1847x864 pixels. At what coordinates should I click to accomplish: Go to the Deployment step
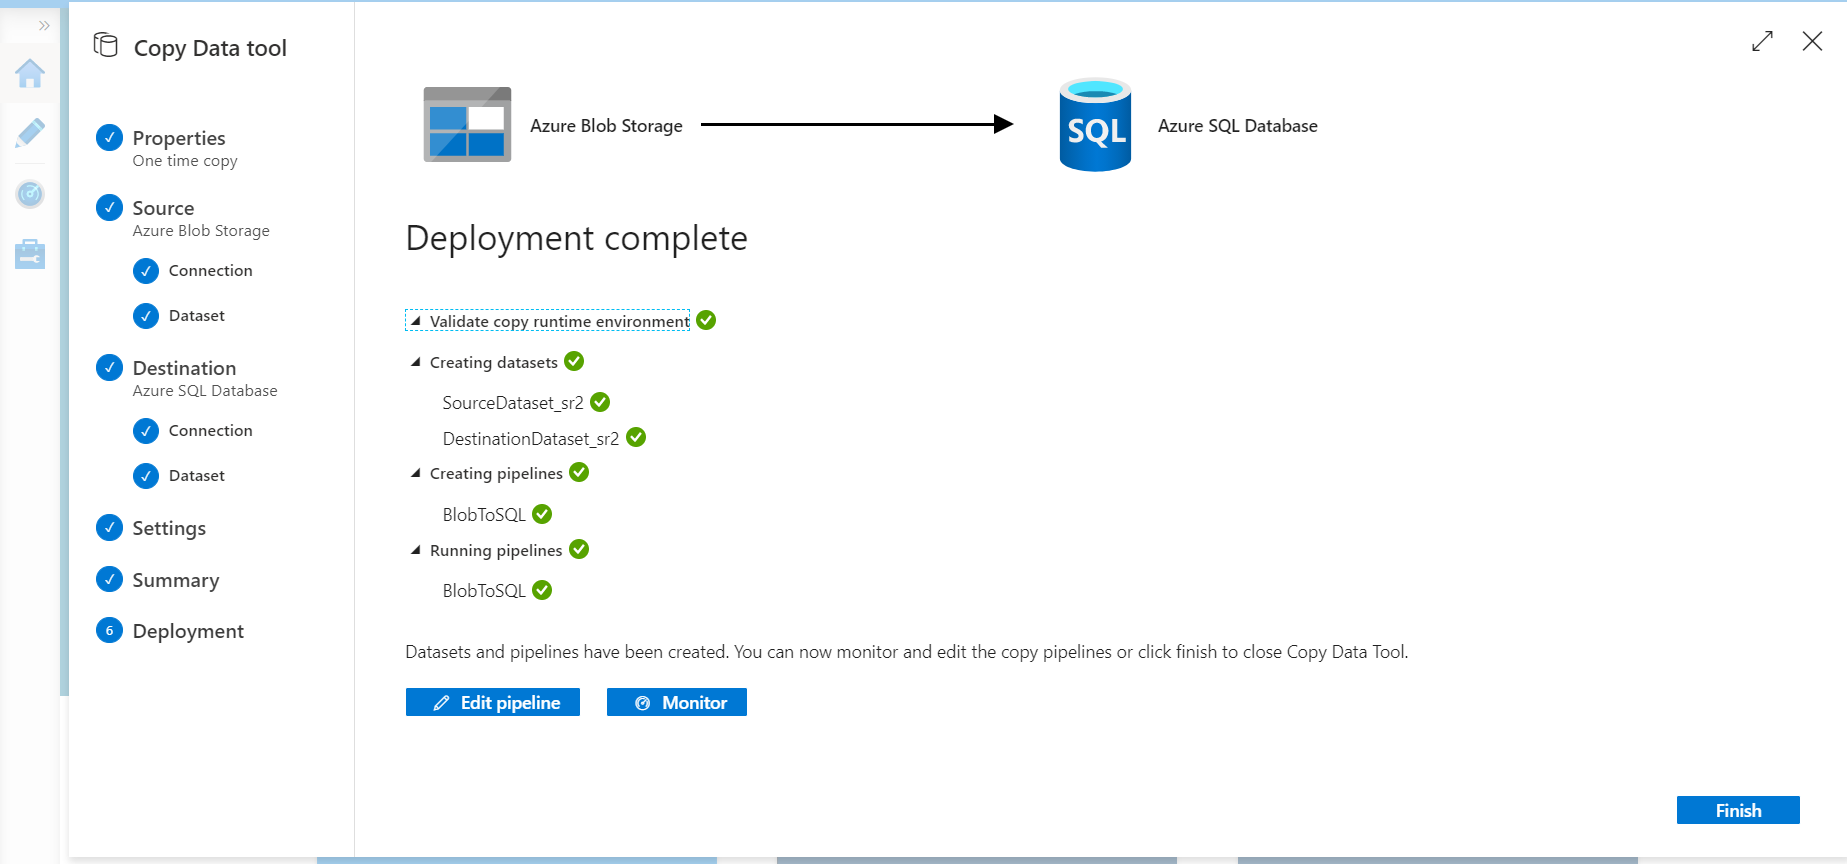tap(188, 631)
